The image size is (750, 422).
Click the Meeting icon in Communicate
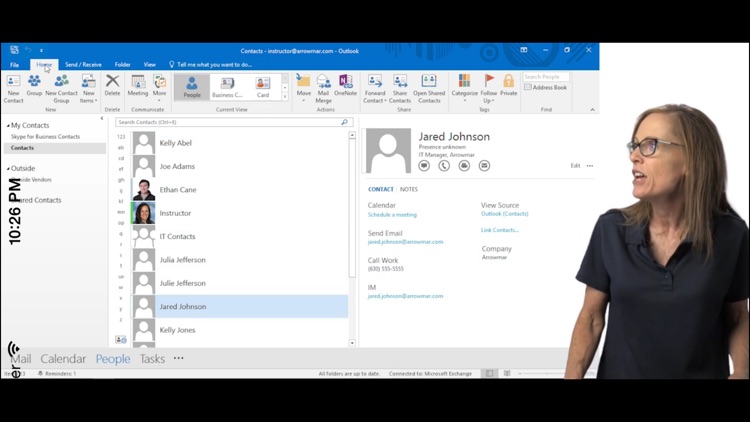[138, 85]
